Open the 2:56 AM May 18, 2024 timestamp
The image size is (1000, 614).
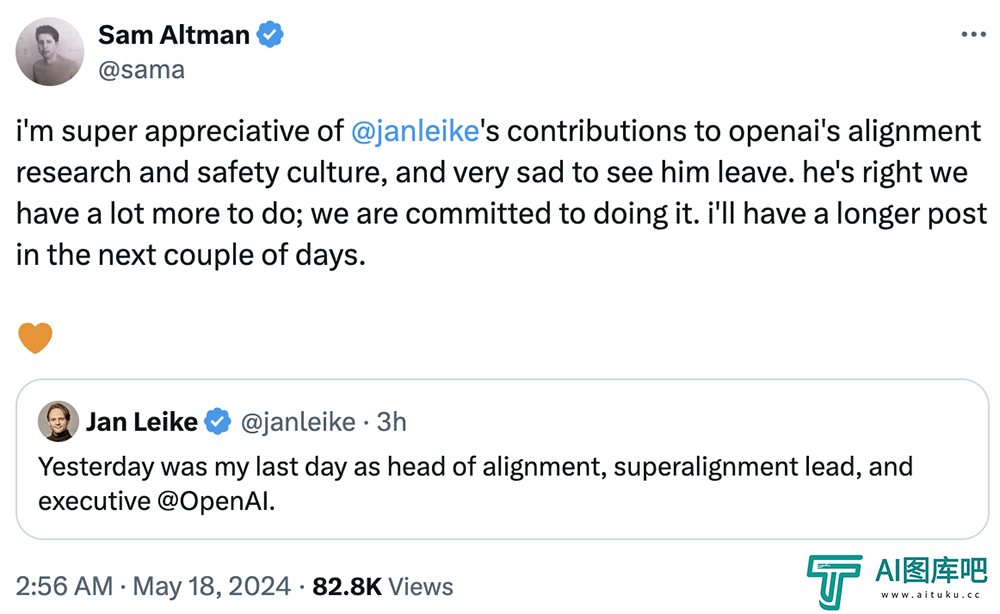153,586
